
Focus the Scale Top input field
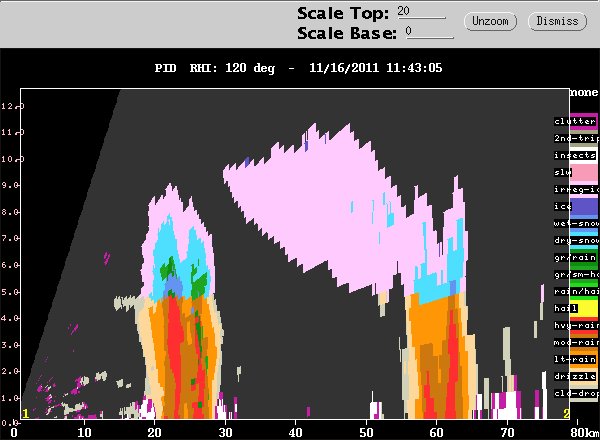coord(421,12)
